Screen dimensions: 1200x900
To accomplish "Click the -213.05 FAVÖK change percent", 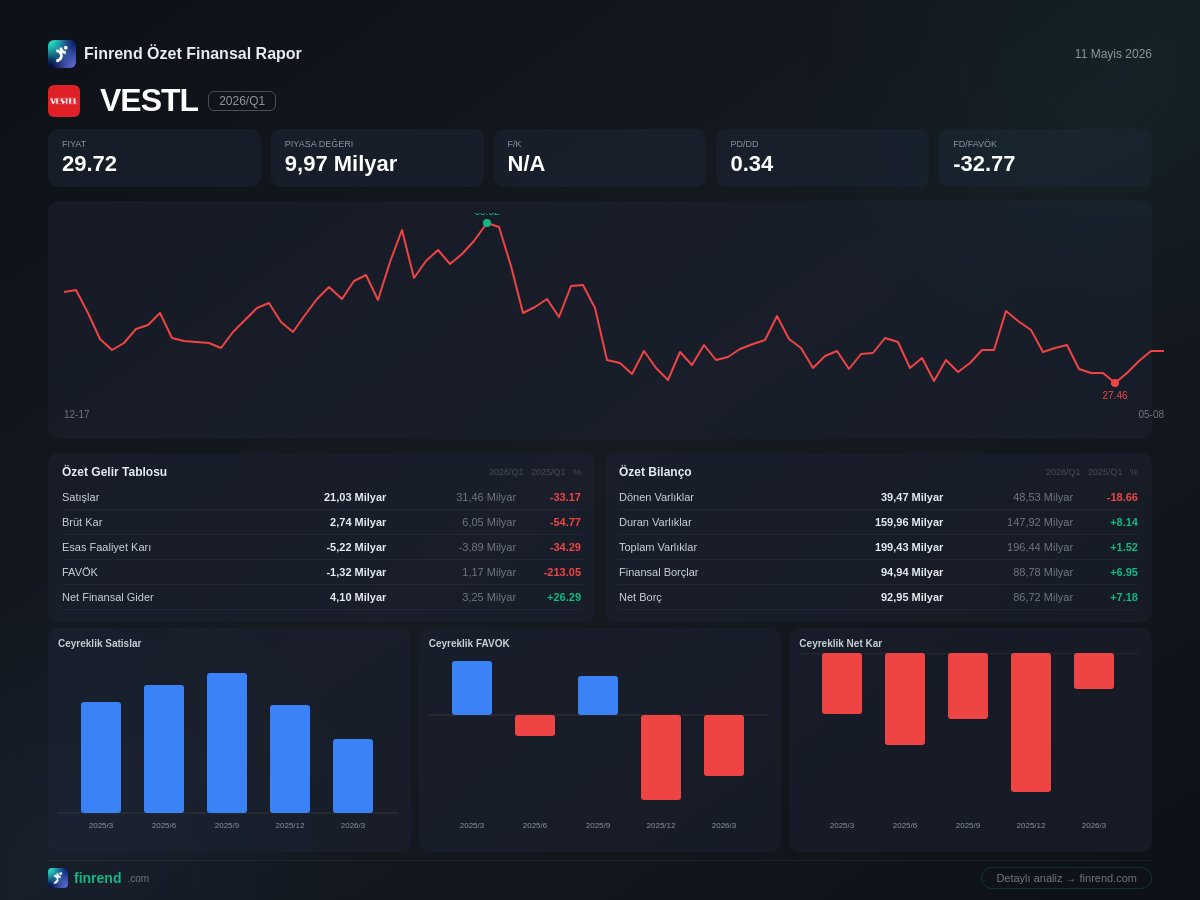I will click(x=562, y=572).
